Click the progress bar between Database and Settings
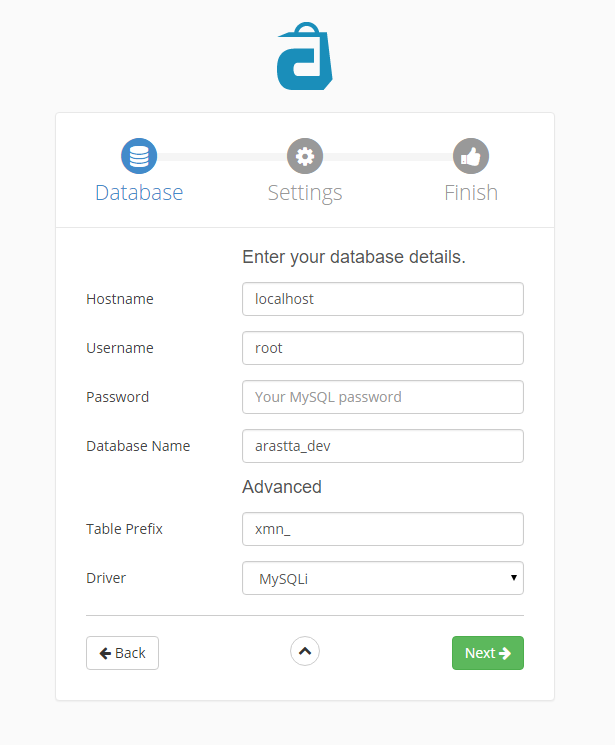The image size is (615, 745). 222,157
